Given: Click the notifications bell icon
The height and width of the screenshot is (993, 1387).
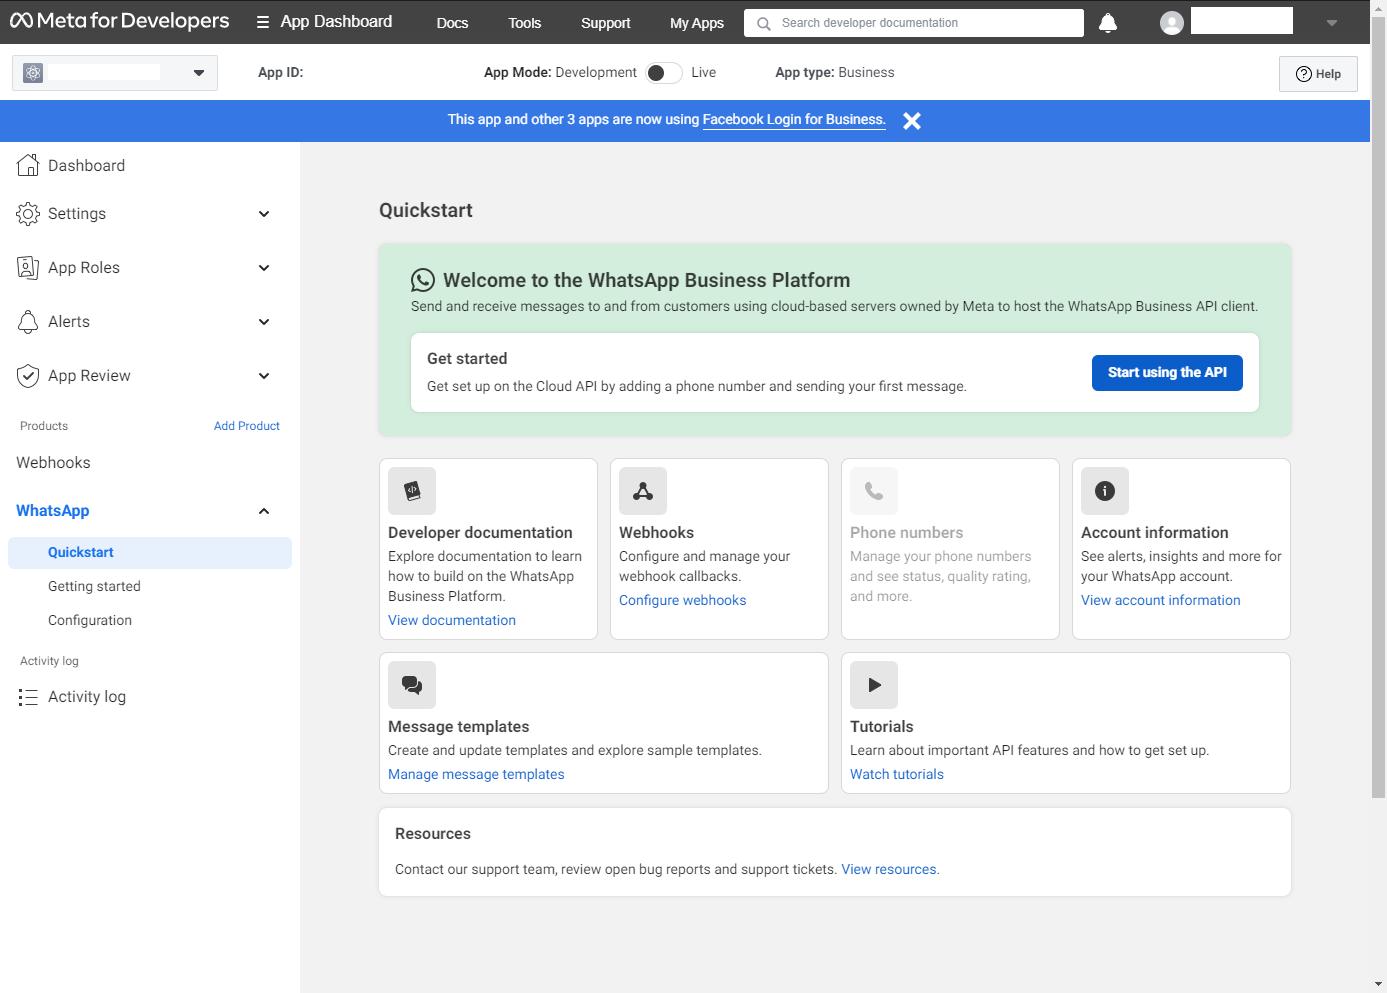Looking at the screenshot, I should click(1108, 23).
